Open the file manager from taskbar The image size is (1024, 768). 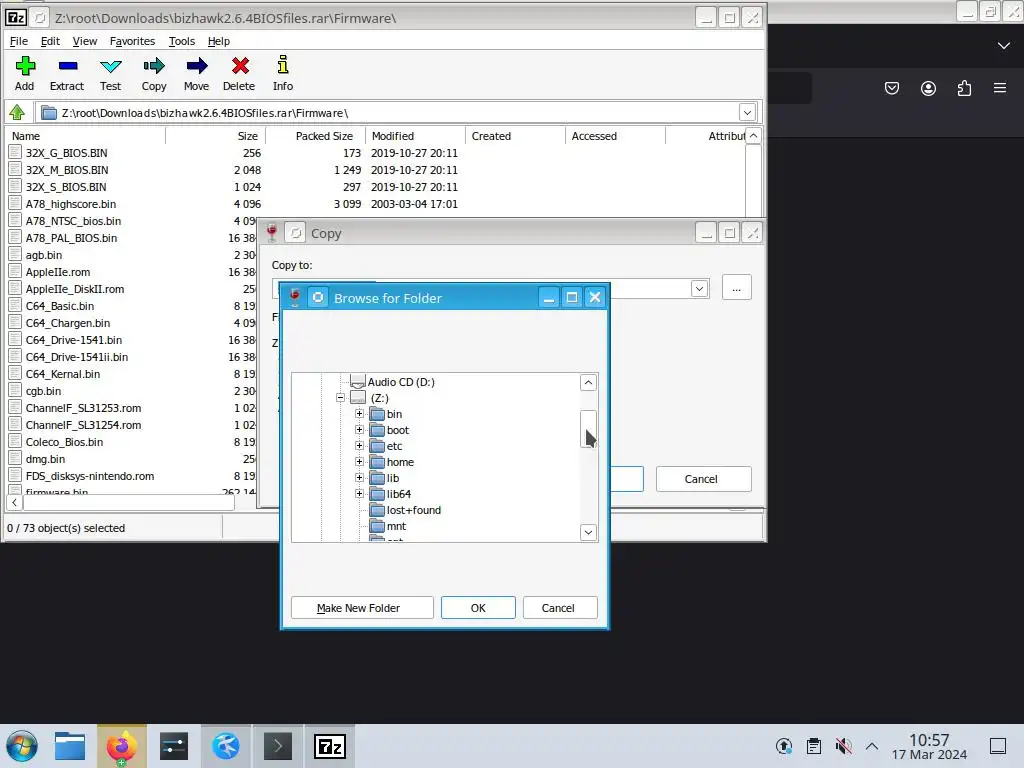tap(70, 746)
